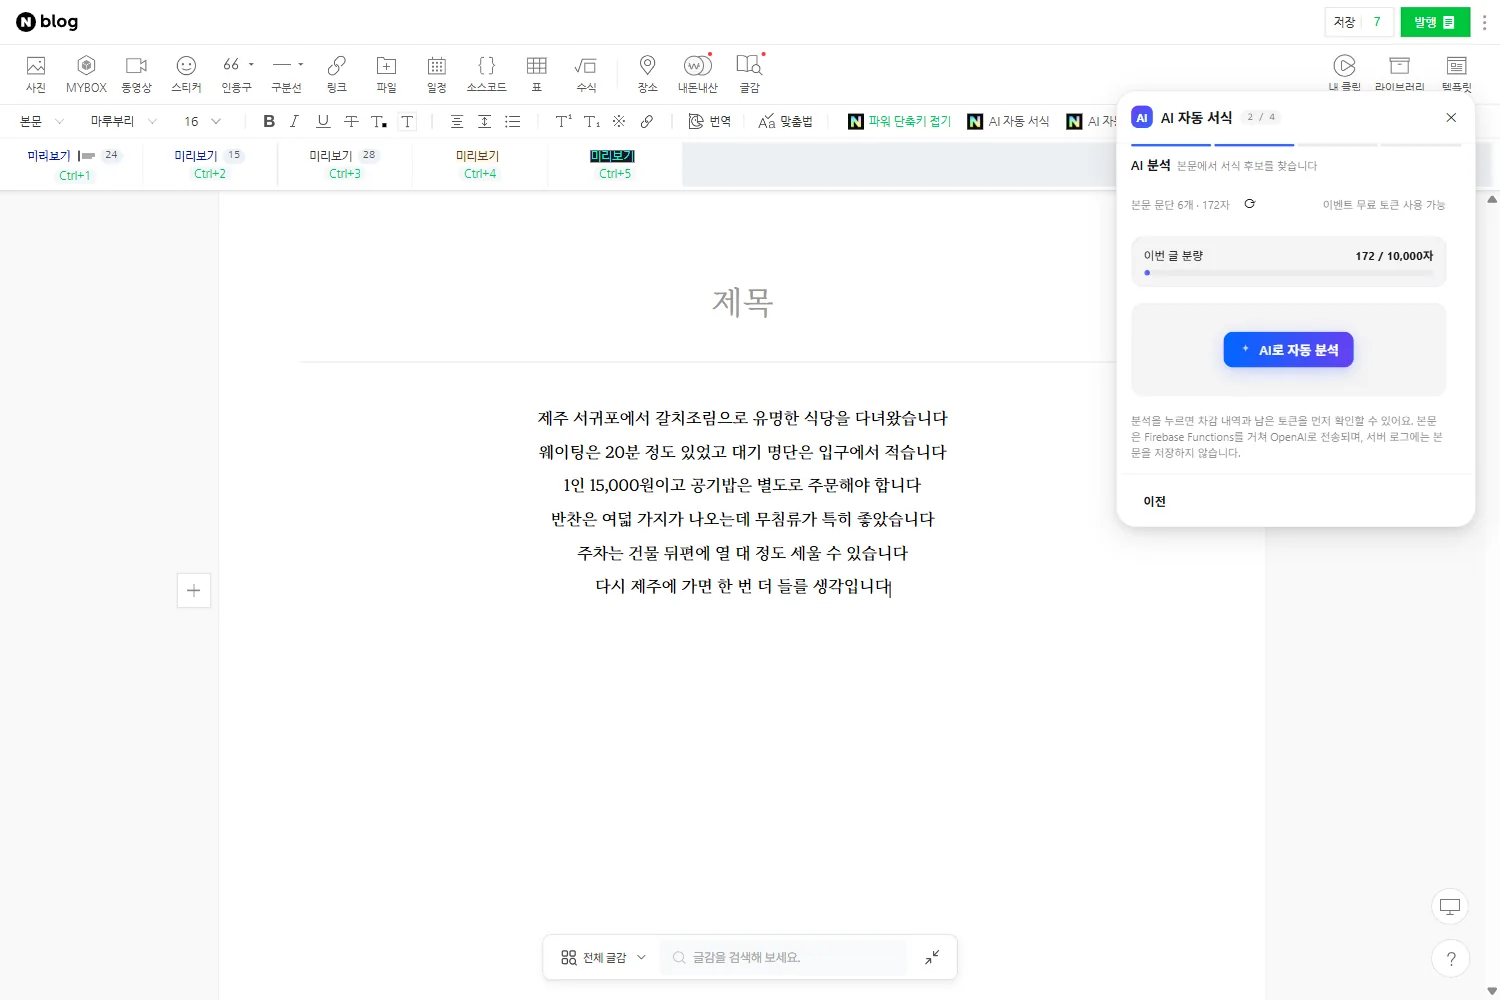
Task: Insert a link with the 링크 icon
Action: click(x=337, y=74)
